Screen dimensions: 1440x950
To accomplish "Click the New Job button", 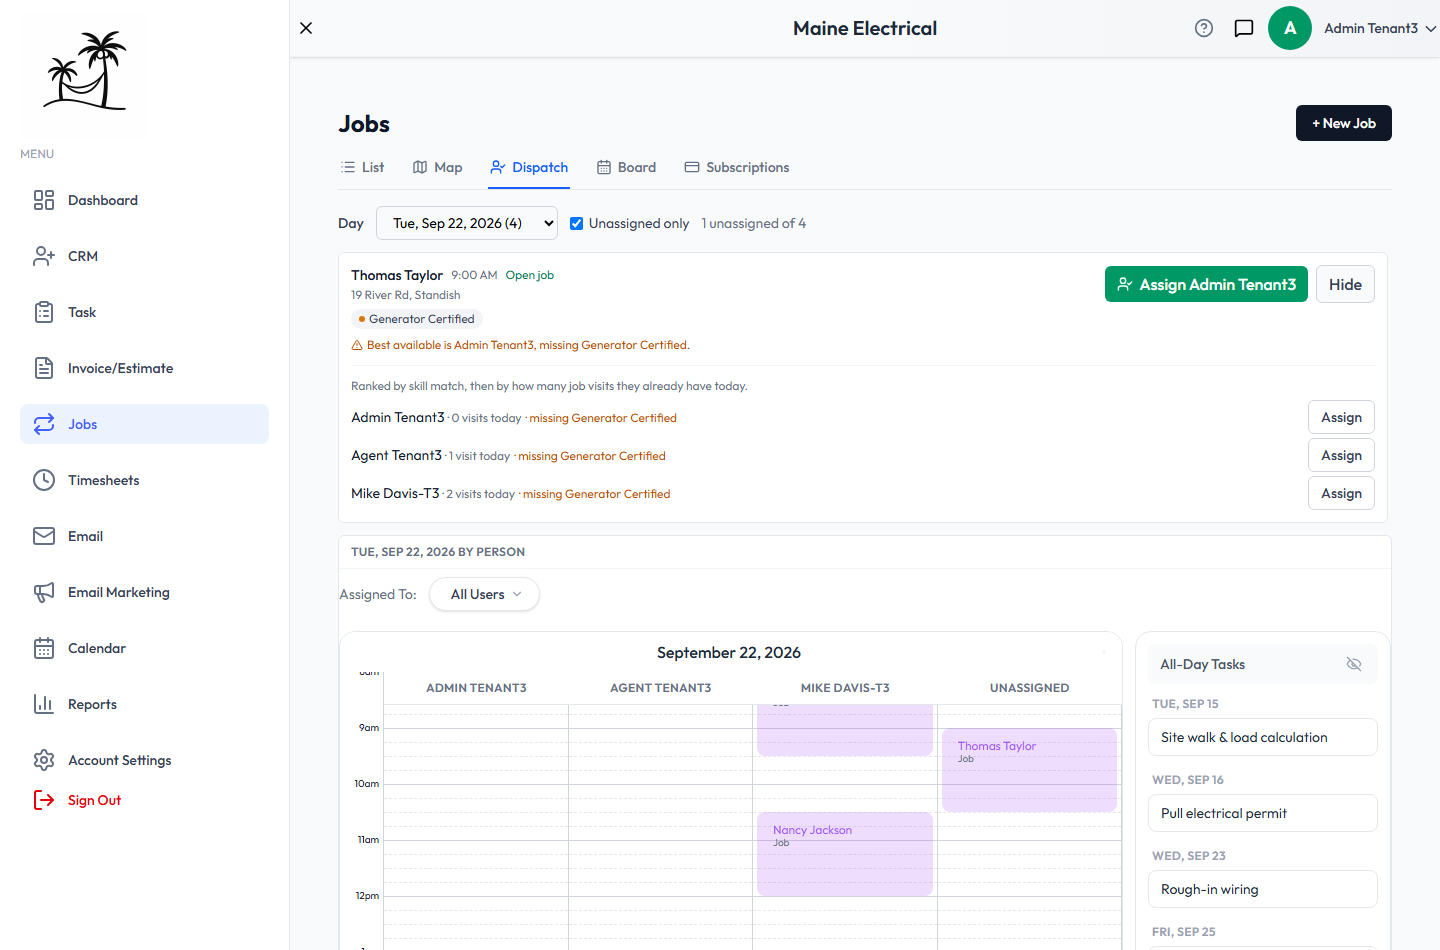I will 1344,123.
